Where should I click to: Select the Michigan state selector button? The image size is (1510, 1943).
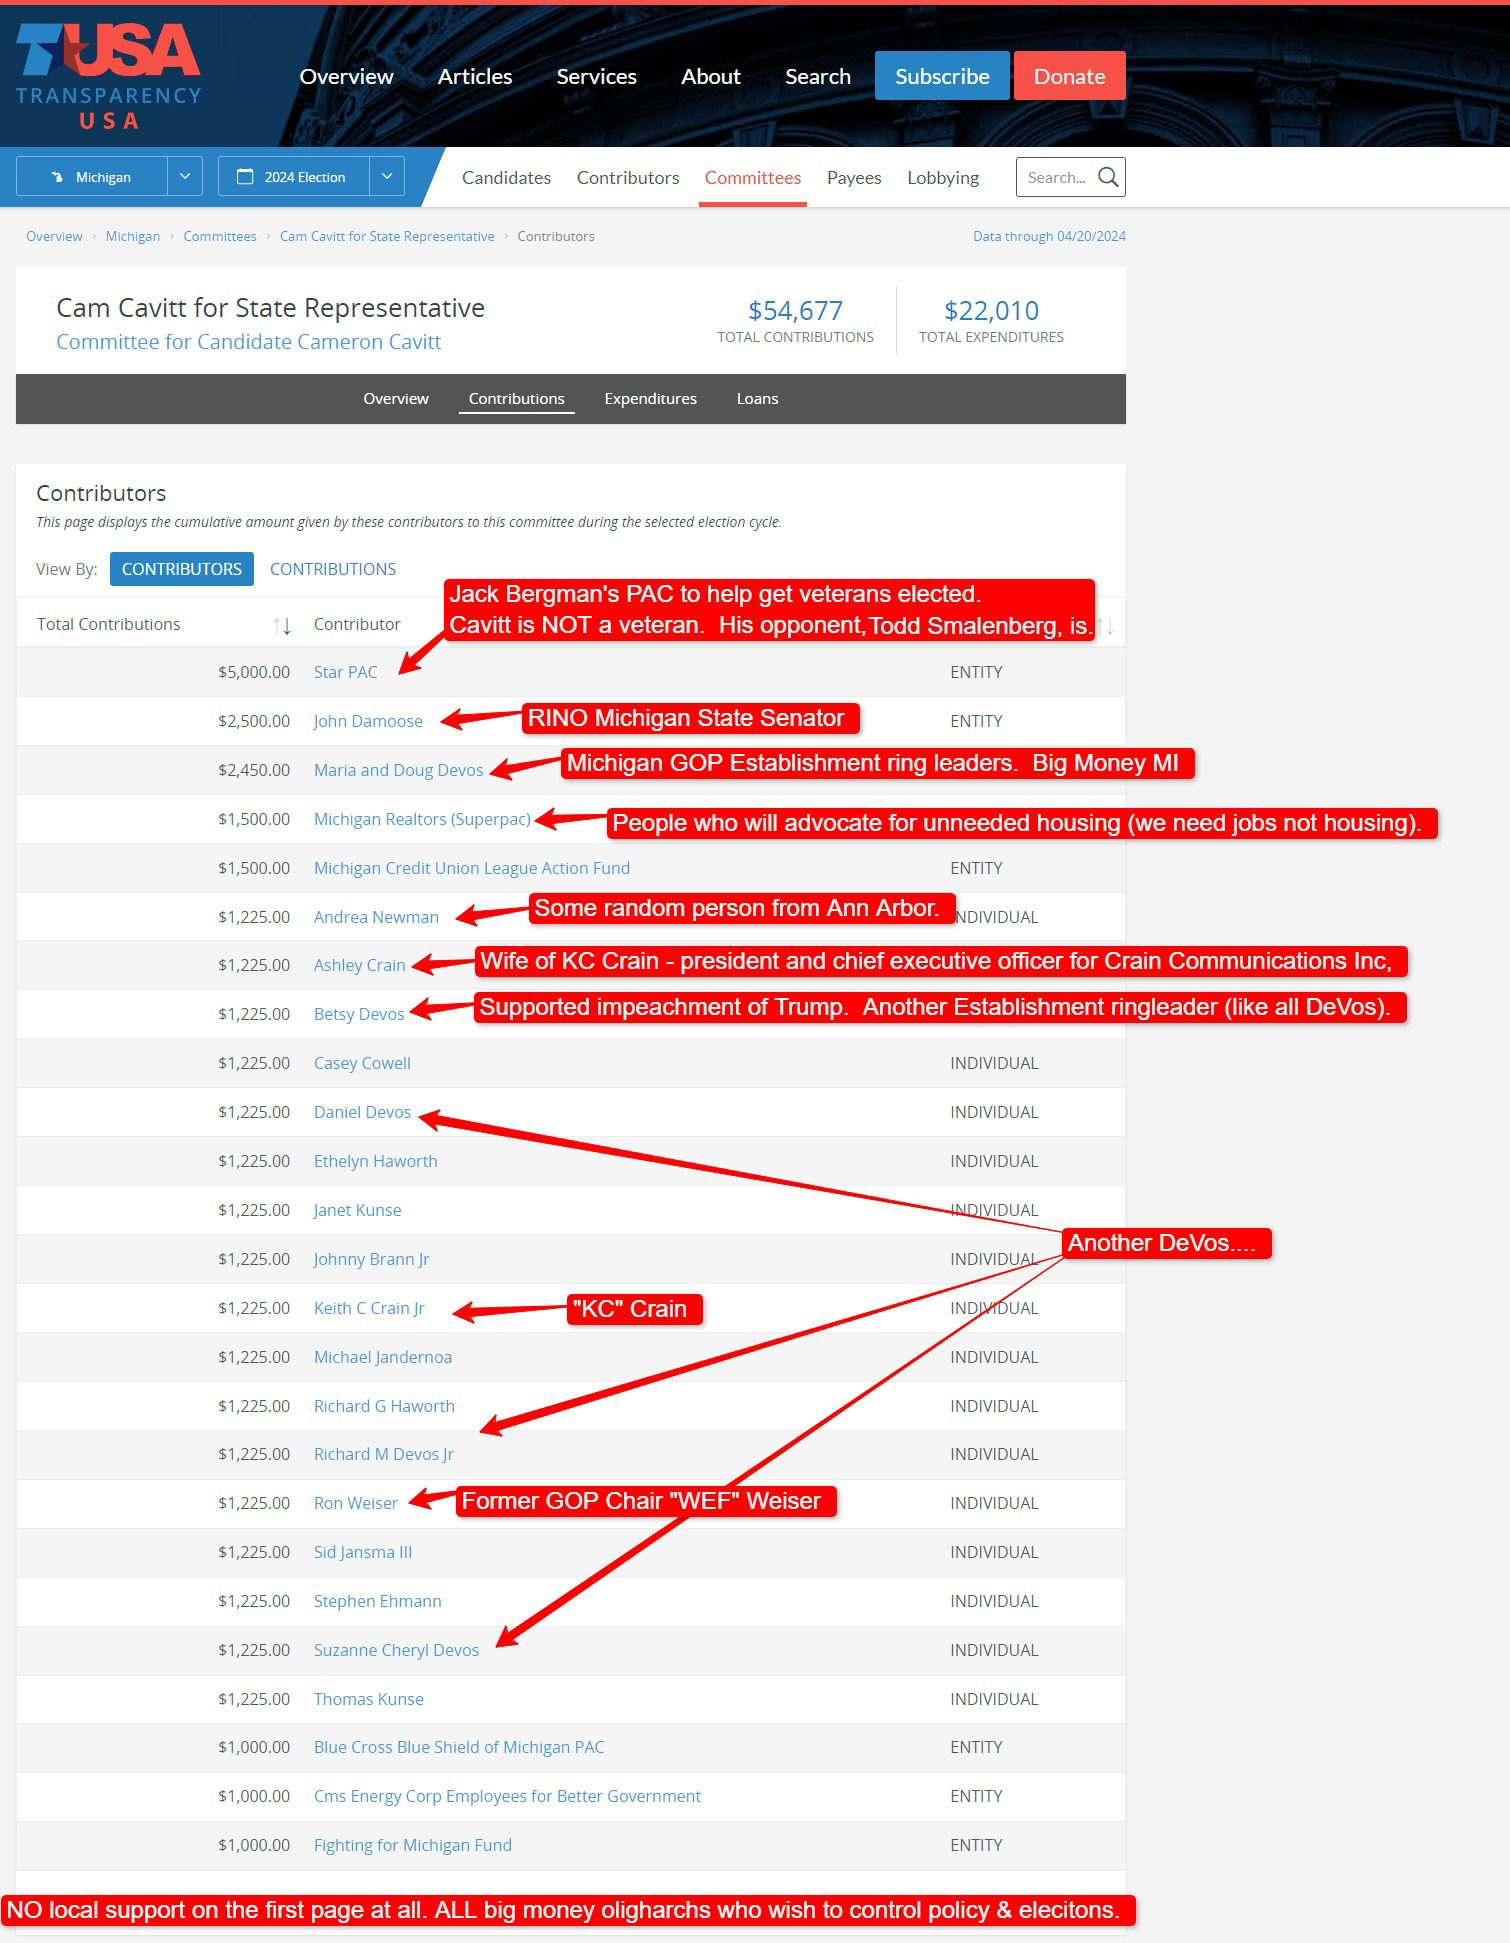(x=92, y=177)
